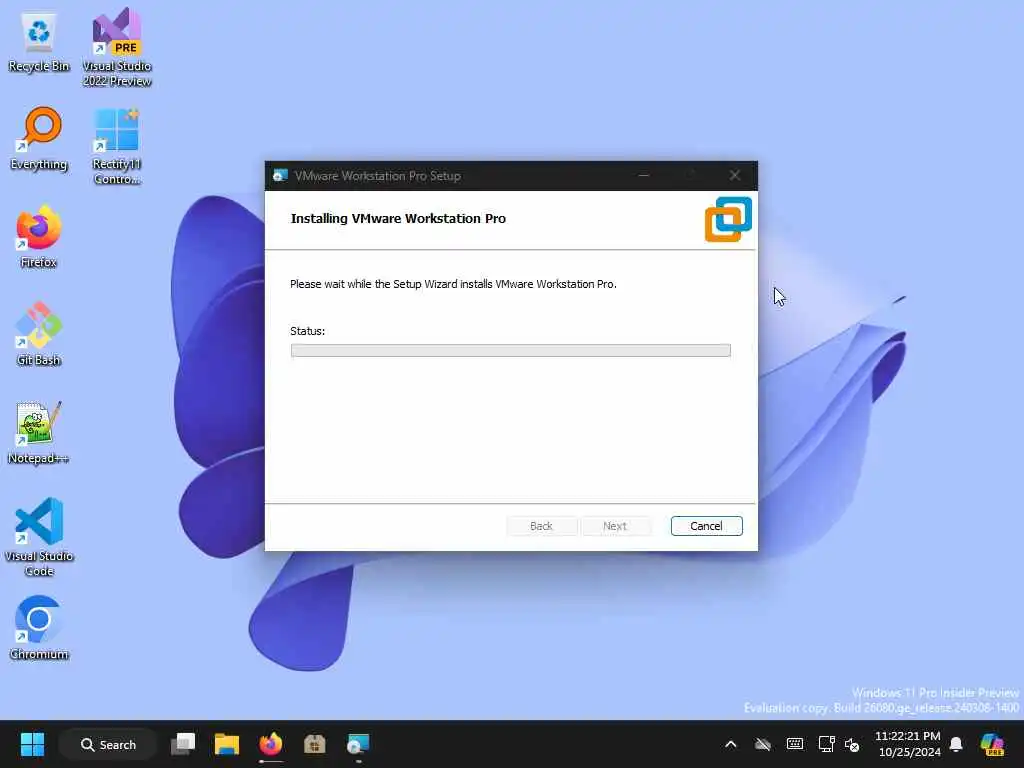Open the Microsoft Store taskbar icon
Image resolution: width=1024 pixels, height=768 pixels.
point(314,744)
